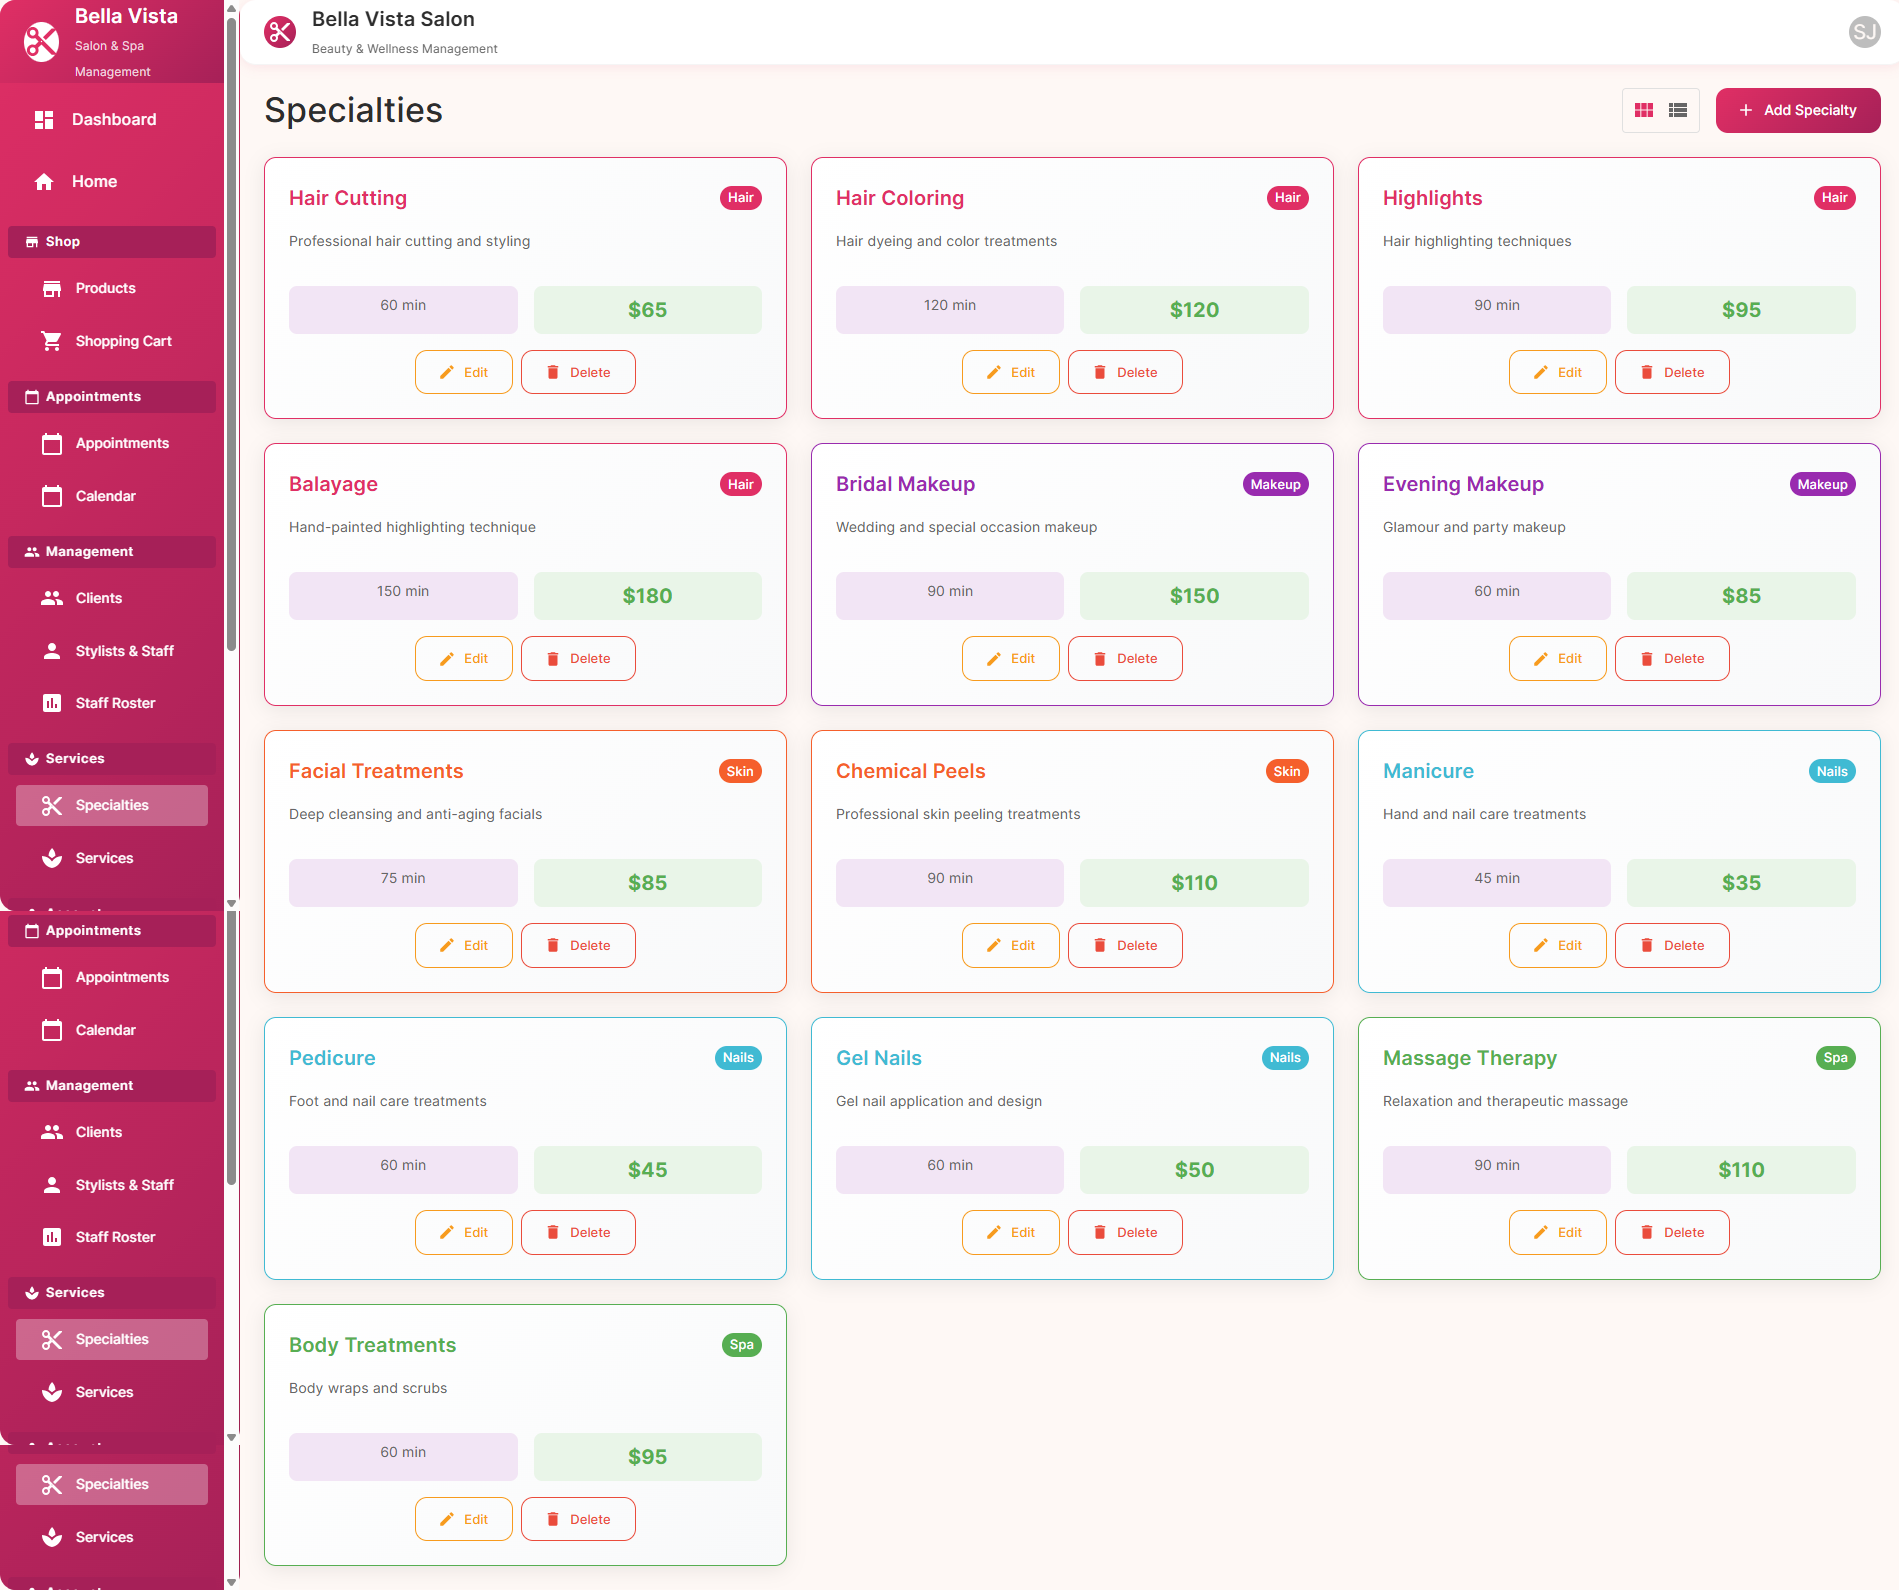Delete the Gel Nails specialty

click(x=1124, y=1233)
